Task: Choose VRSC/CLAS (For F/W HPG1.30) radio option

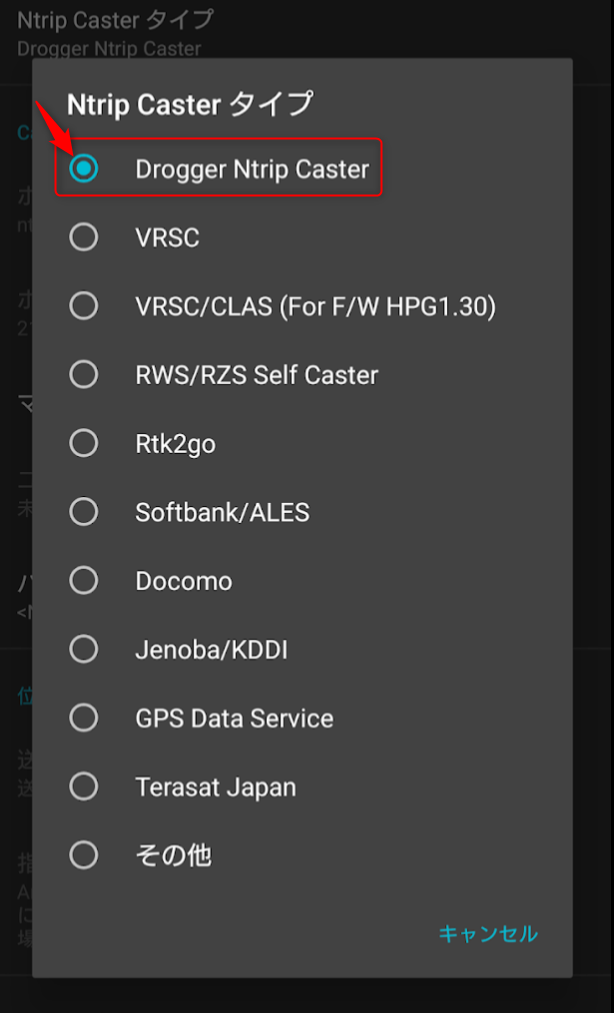Action: pyautogui.click(x=84, y=306)
